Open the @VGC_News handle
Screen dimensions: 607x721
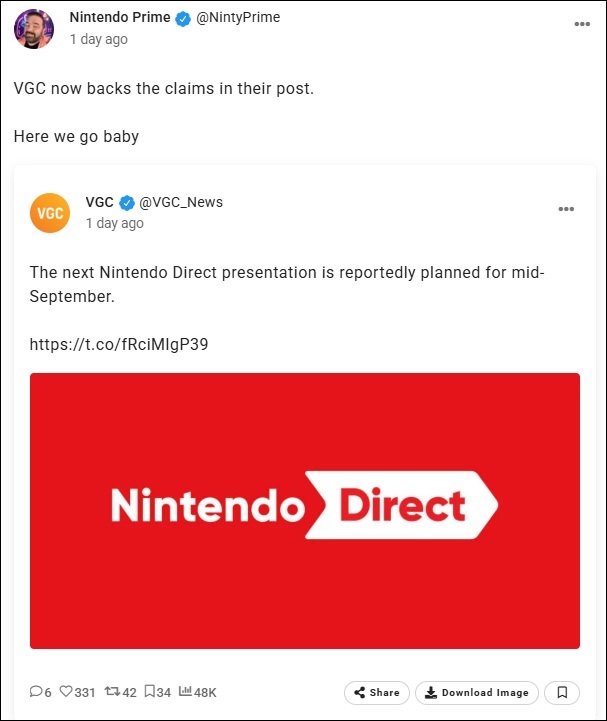click(181, 202)
